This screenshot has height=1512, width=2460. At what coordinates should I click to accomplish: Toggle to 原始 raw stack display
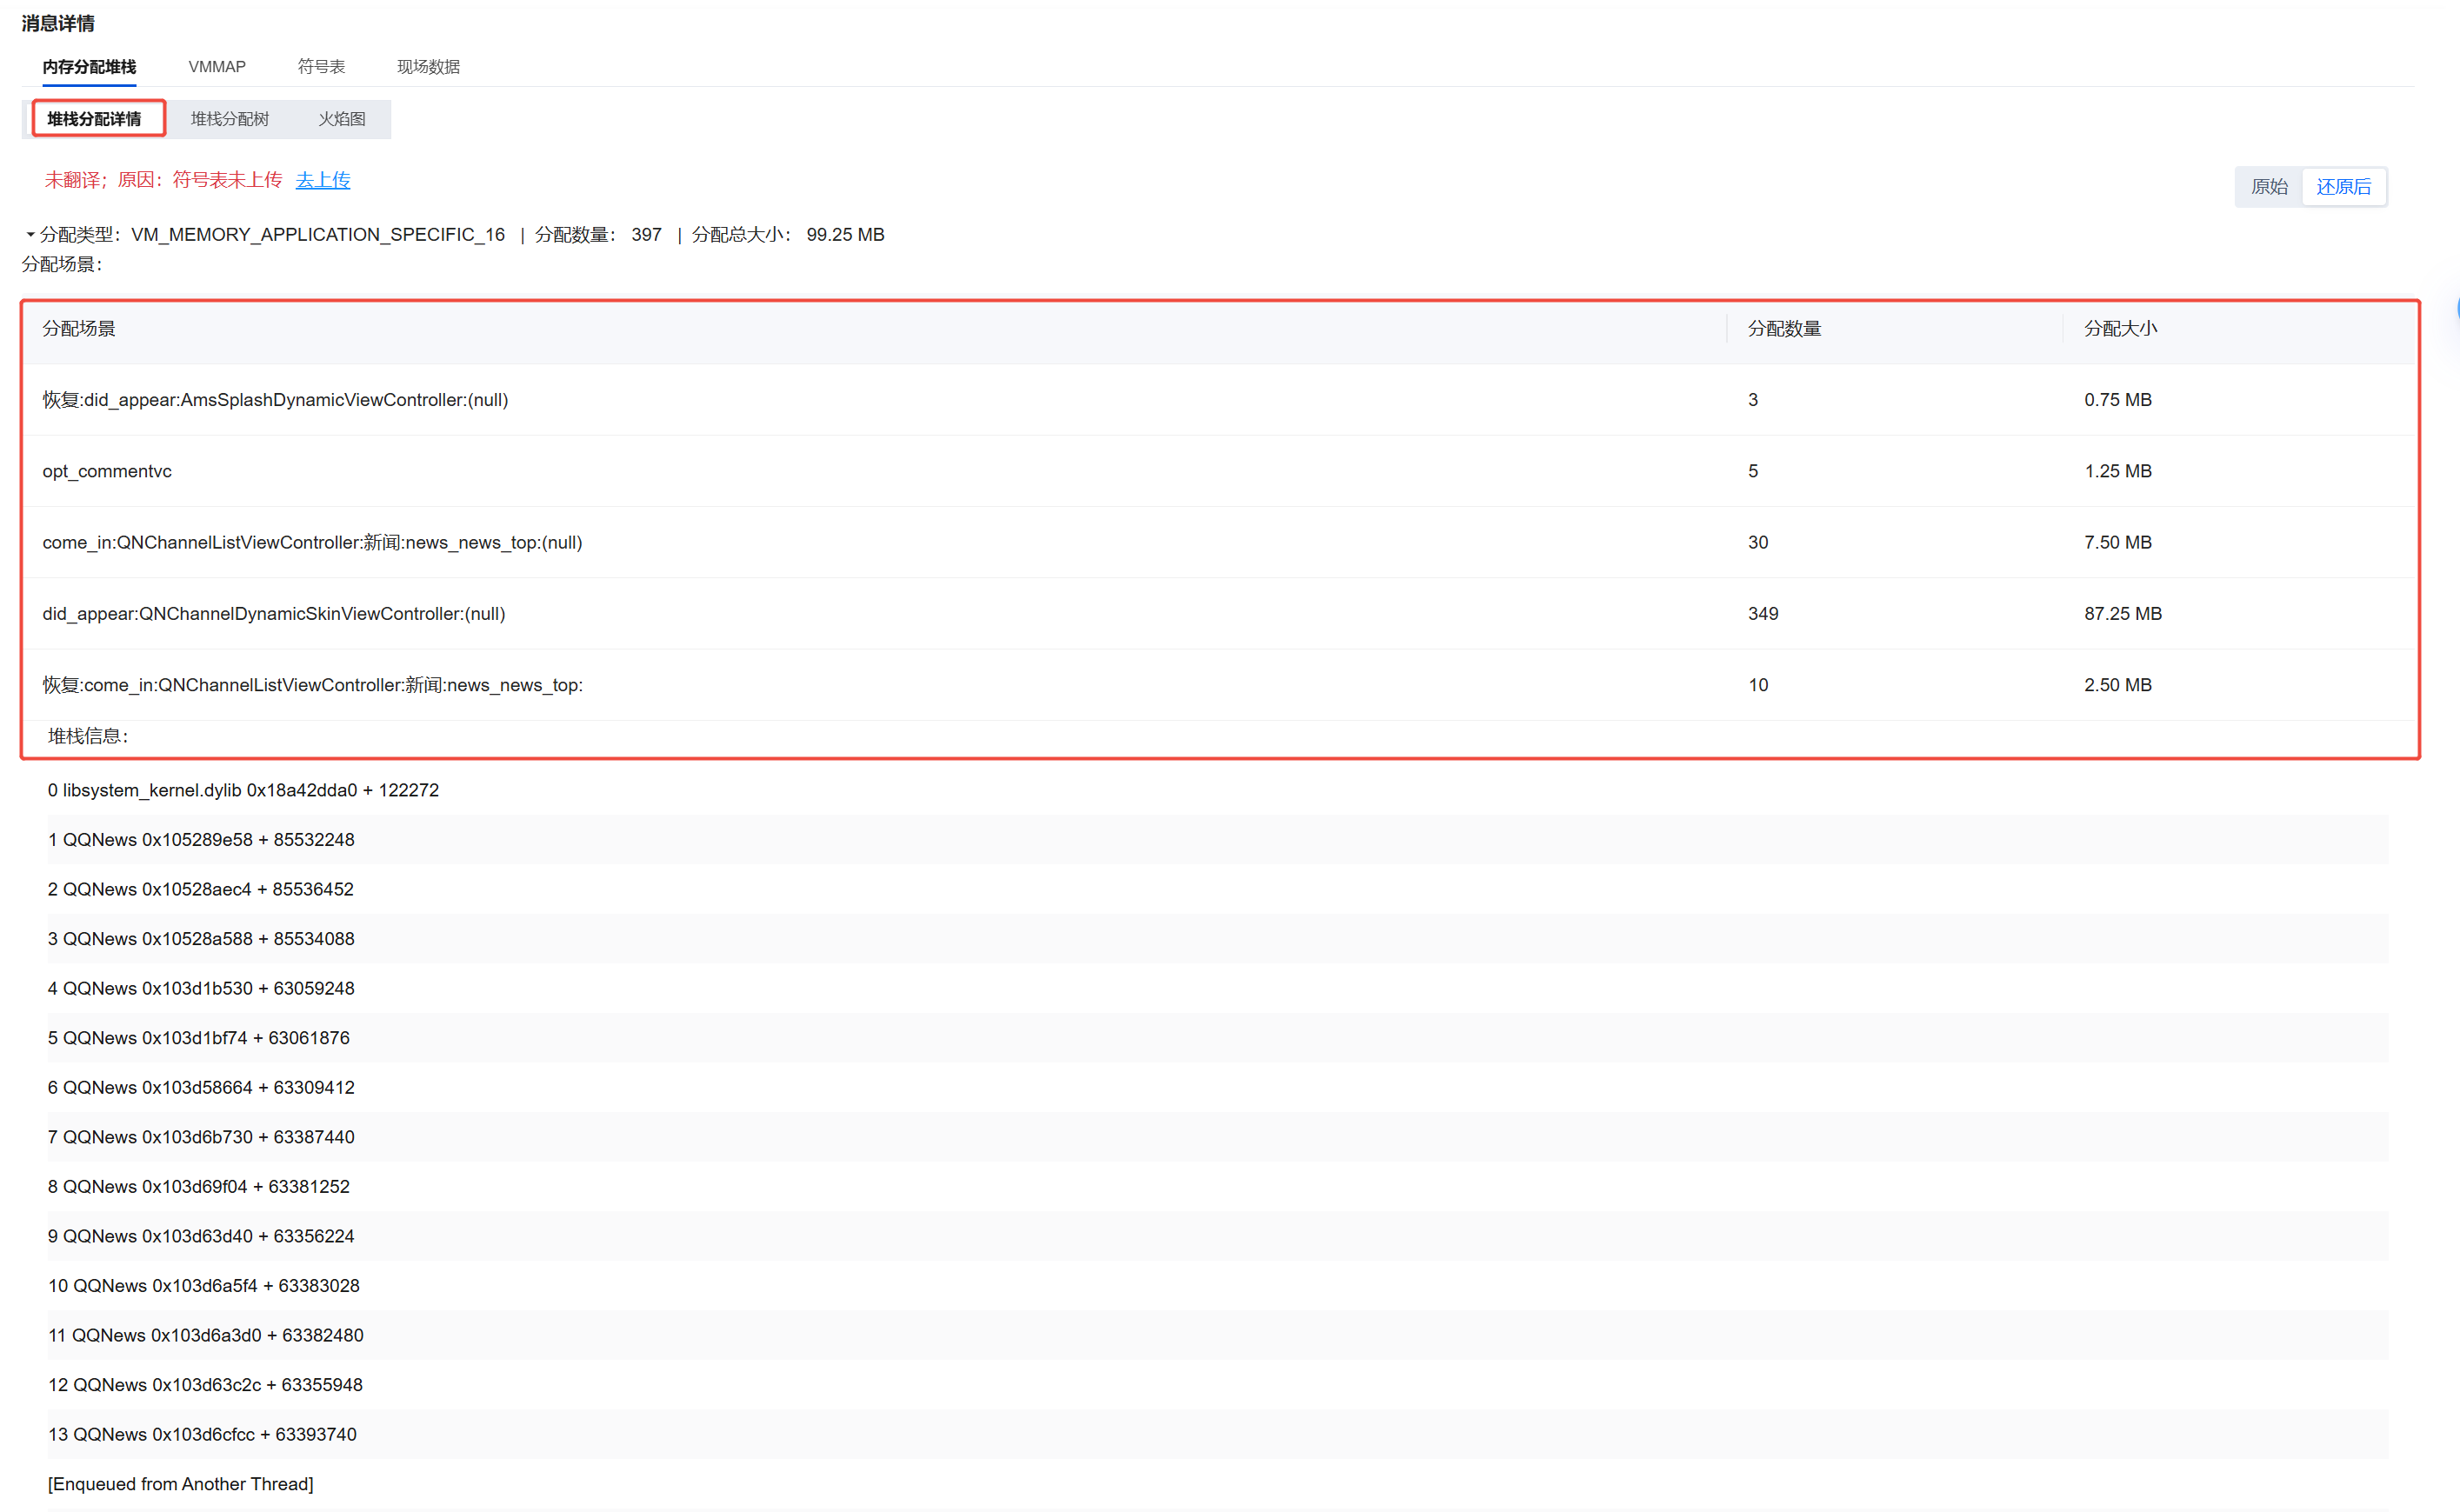point(2269,187)
